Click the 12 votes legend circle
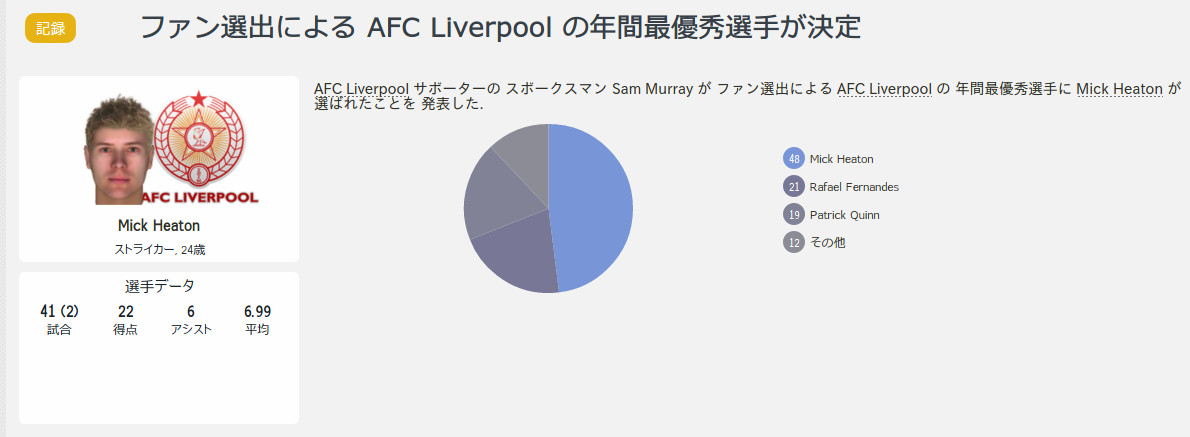The image size is (1190, 437). coord(794,243)
